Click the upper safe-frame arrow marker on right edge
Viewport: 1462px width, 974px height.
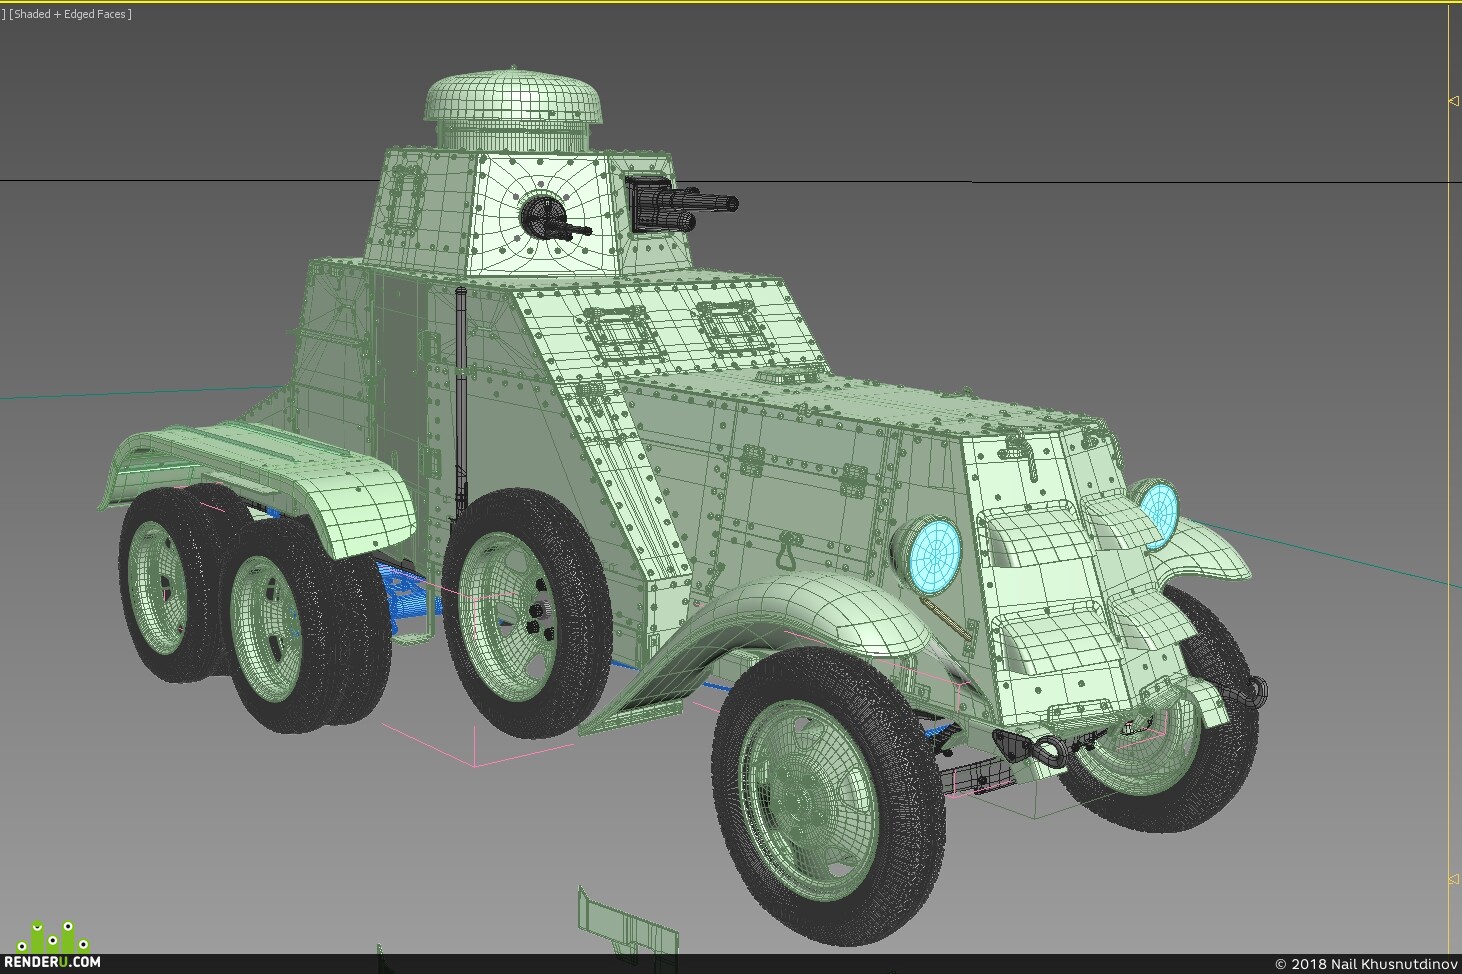pyautogui.click(x=1453, y=101)
